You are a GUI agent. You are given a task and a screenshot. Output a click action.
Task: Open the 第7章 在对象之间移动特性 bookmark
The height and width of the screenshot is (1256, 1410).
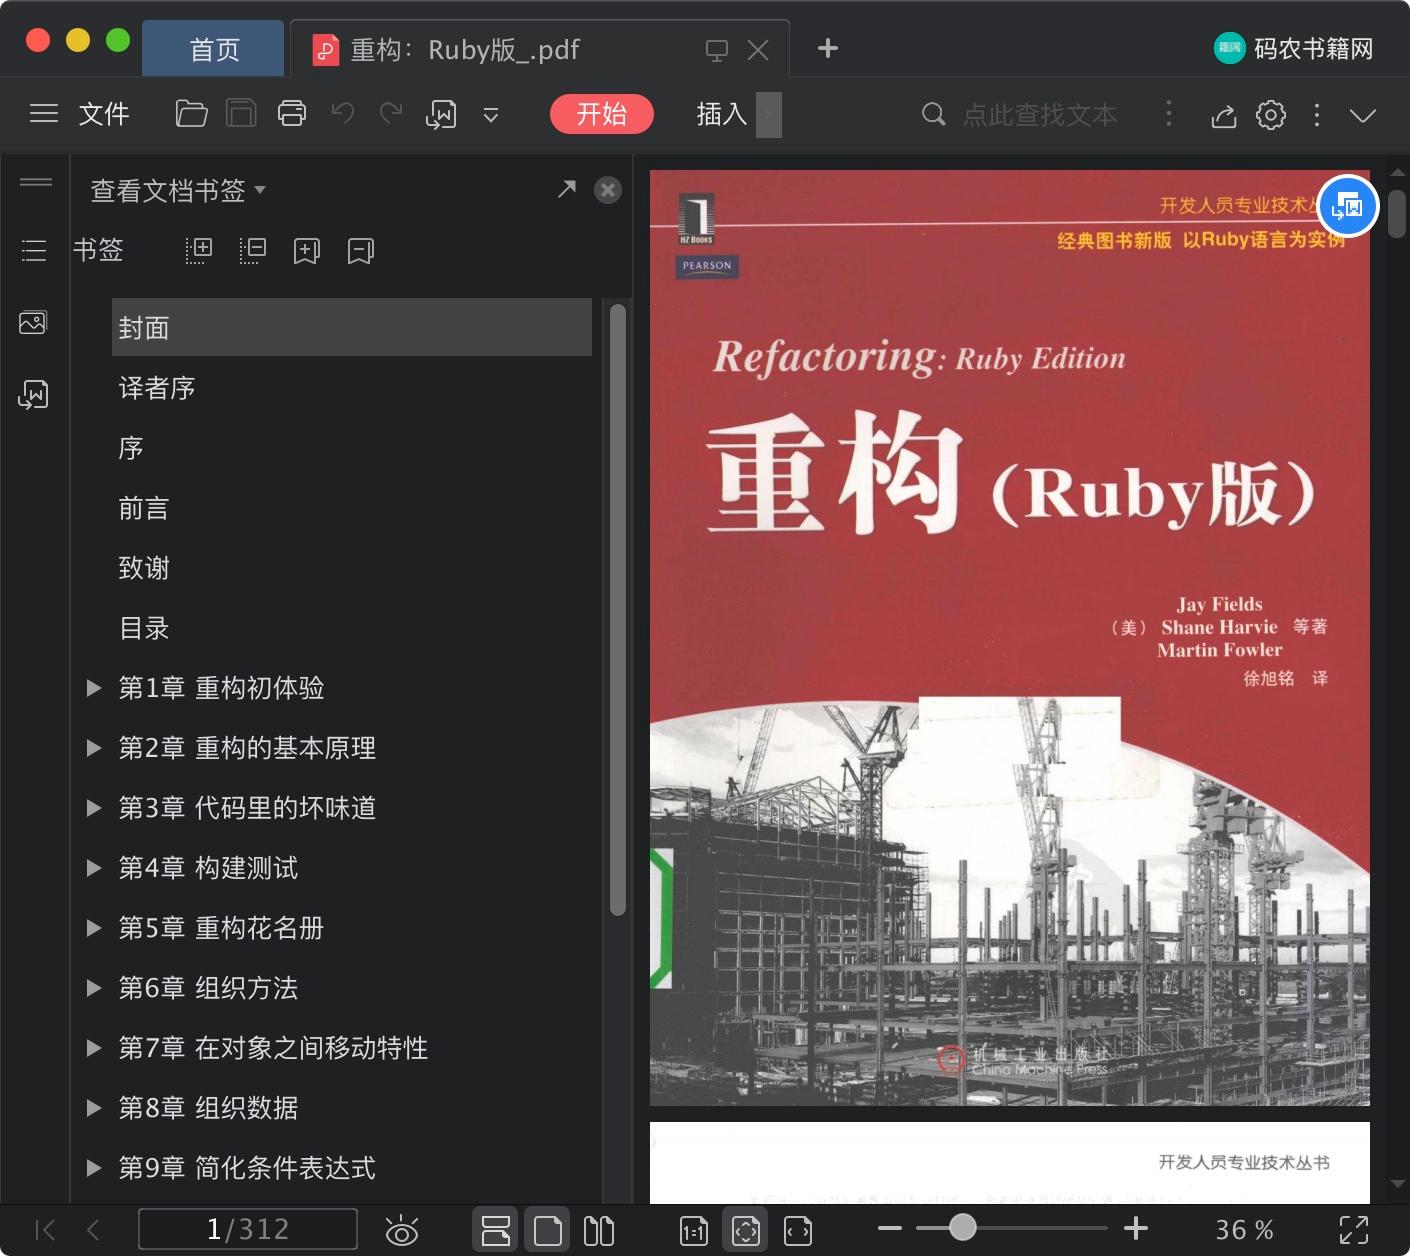273,1048
